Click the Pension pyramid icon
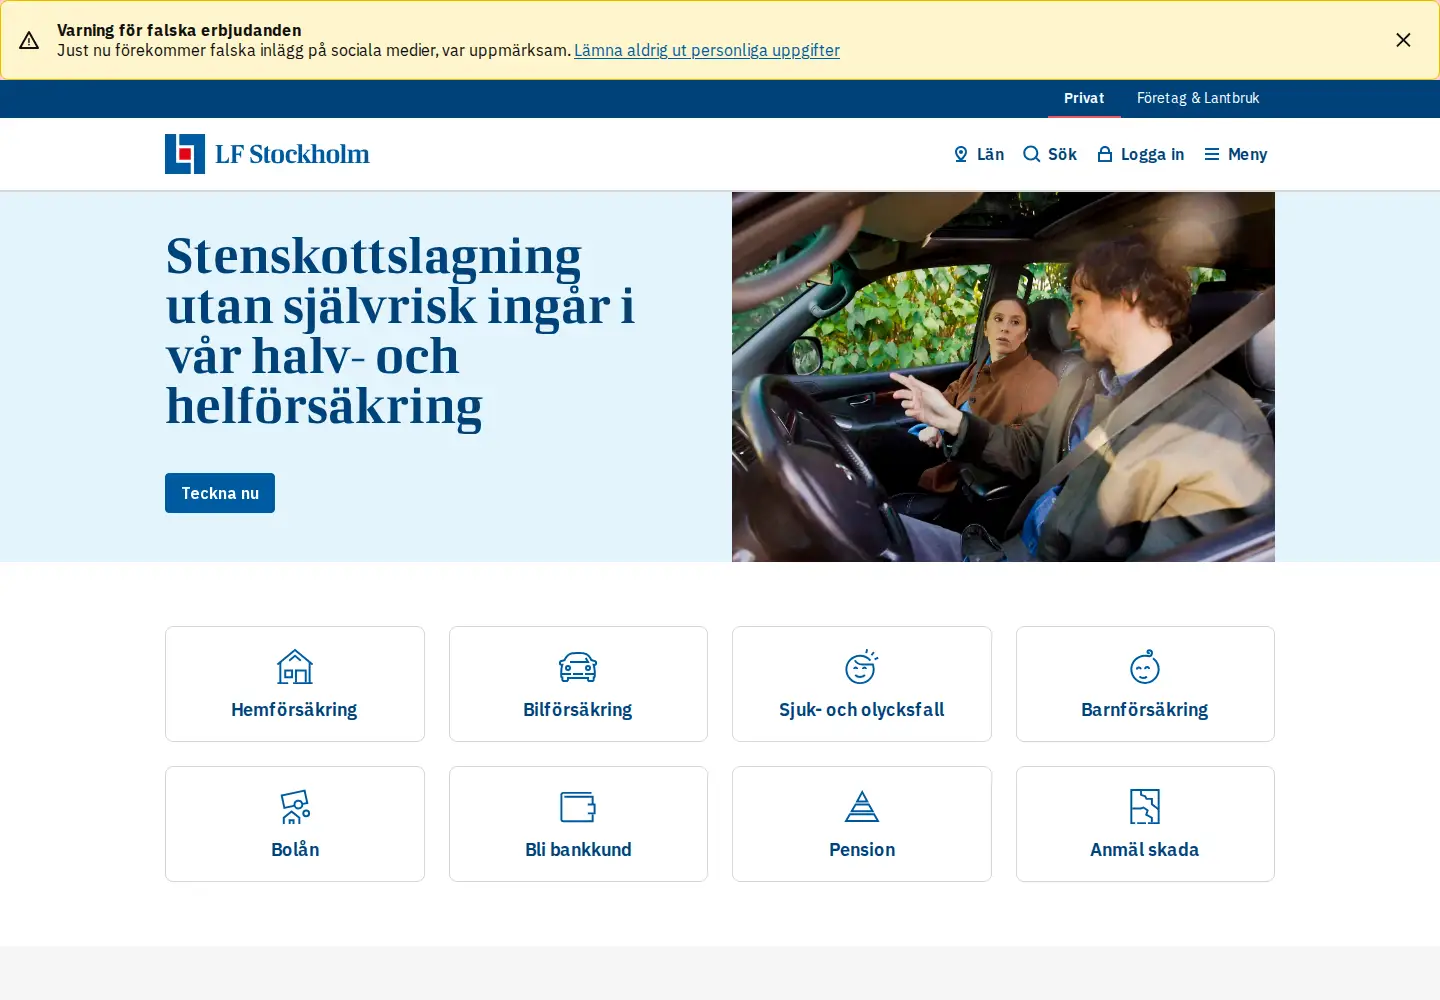Image resolution: width=1440 pixels, height=1000 pixels. [861, 806]
